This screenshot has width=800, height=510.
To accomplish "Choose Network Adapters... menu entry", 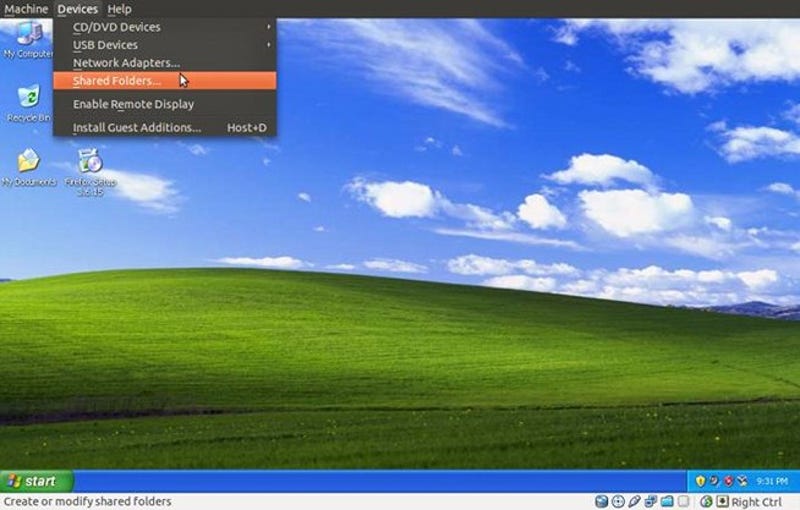I will tap(165, 63).
